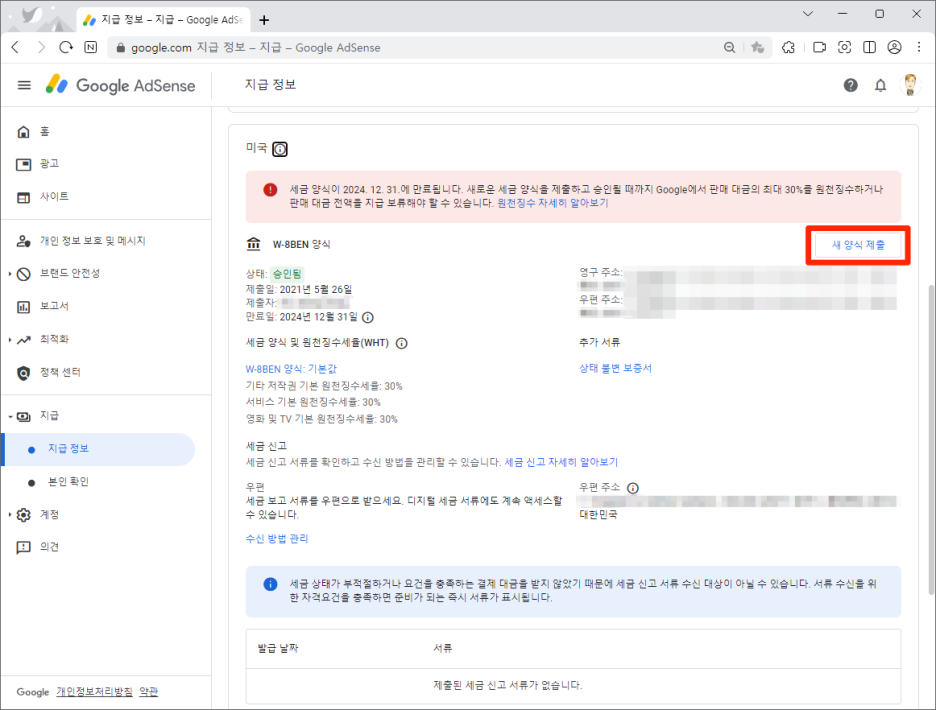Open the 원천징수 자세히 알아보기 link
The width and height of the screenshot is (936, 710).
[x=553, y=203]
